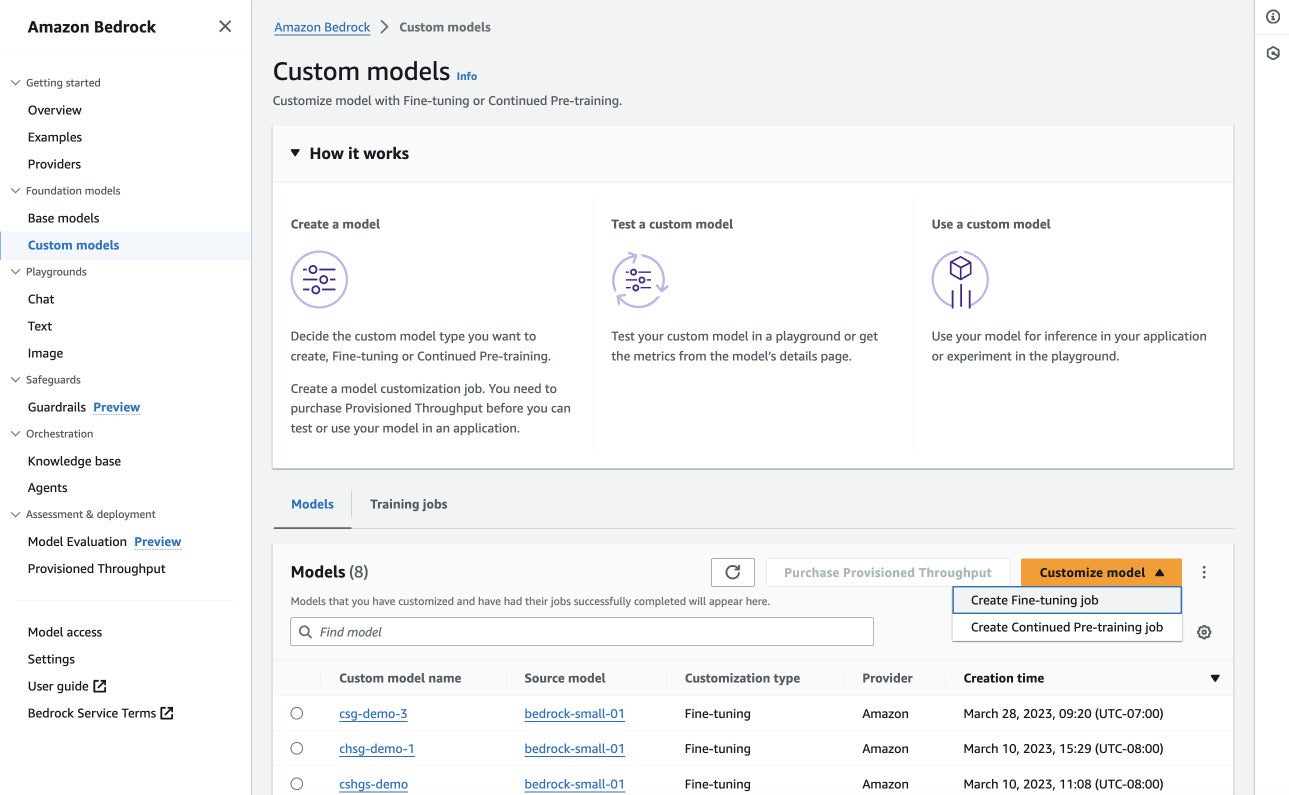Go to Base models
This screenshot has width=1289, height=795.
[64, 218]
